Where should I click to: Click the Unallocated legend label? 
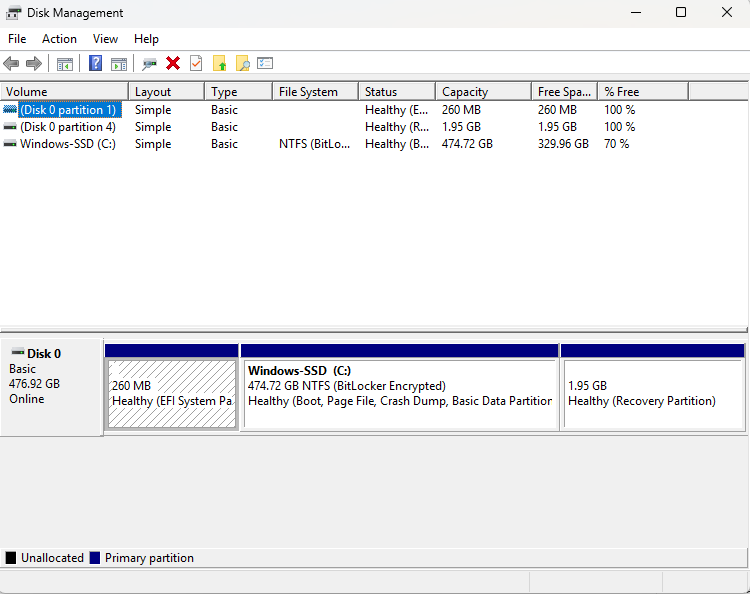[x=52, y=558]
